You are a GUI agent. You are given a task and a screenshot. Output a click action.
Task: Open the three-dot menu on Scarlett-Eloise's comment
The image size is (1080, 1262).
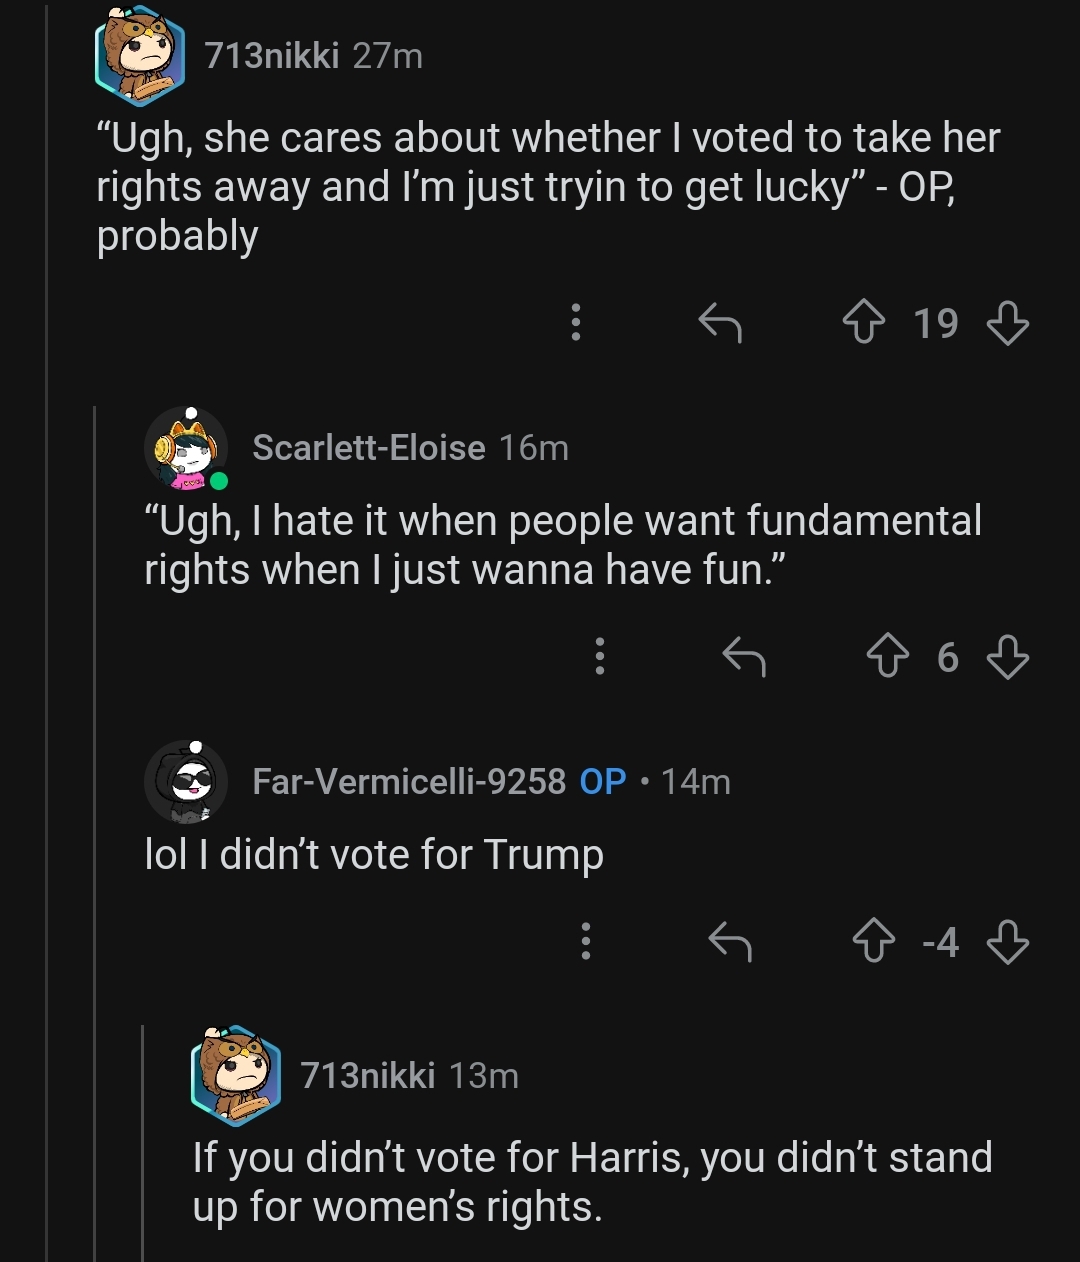(600, 658)
